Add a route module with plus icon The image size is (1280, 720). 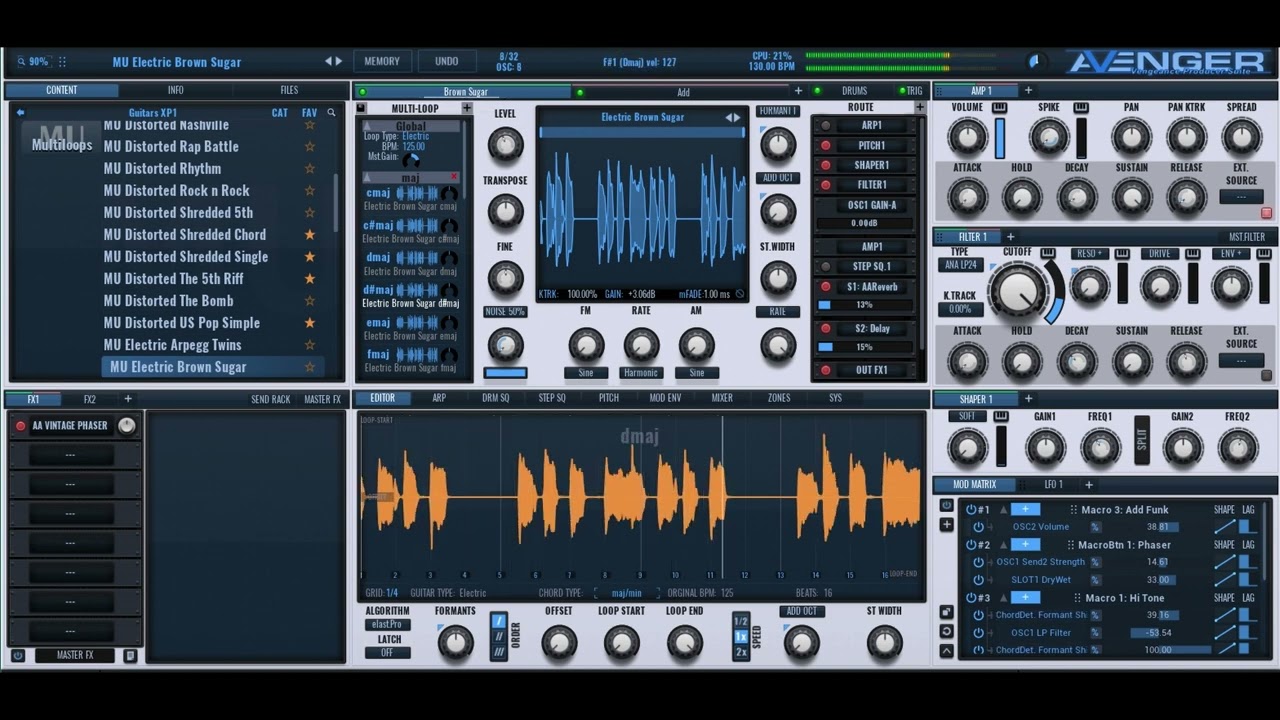(918, 107)
